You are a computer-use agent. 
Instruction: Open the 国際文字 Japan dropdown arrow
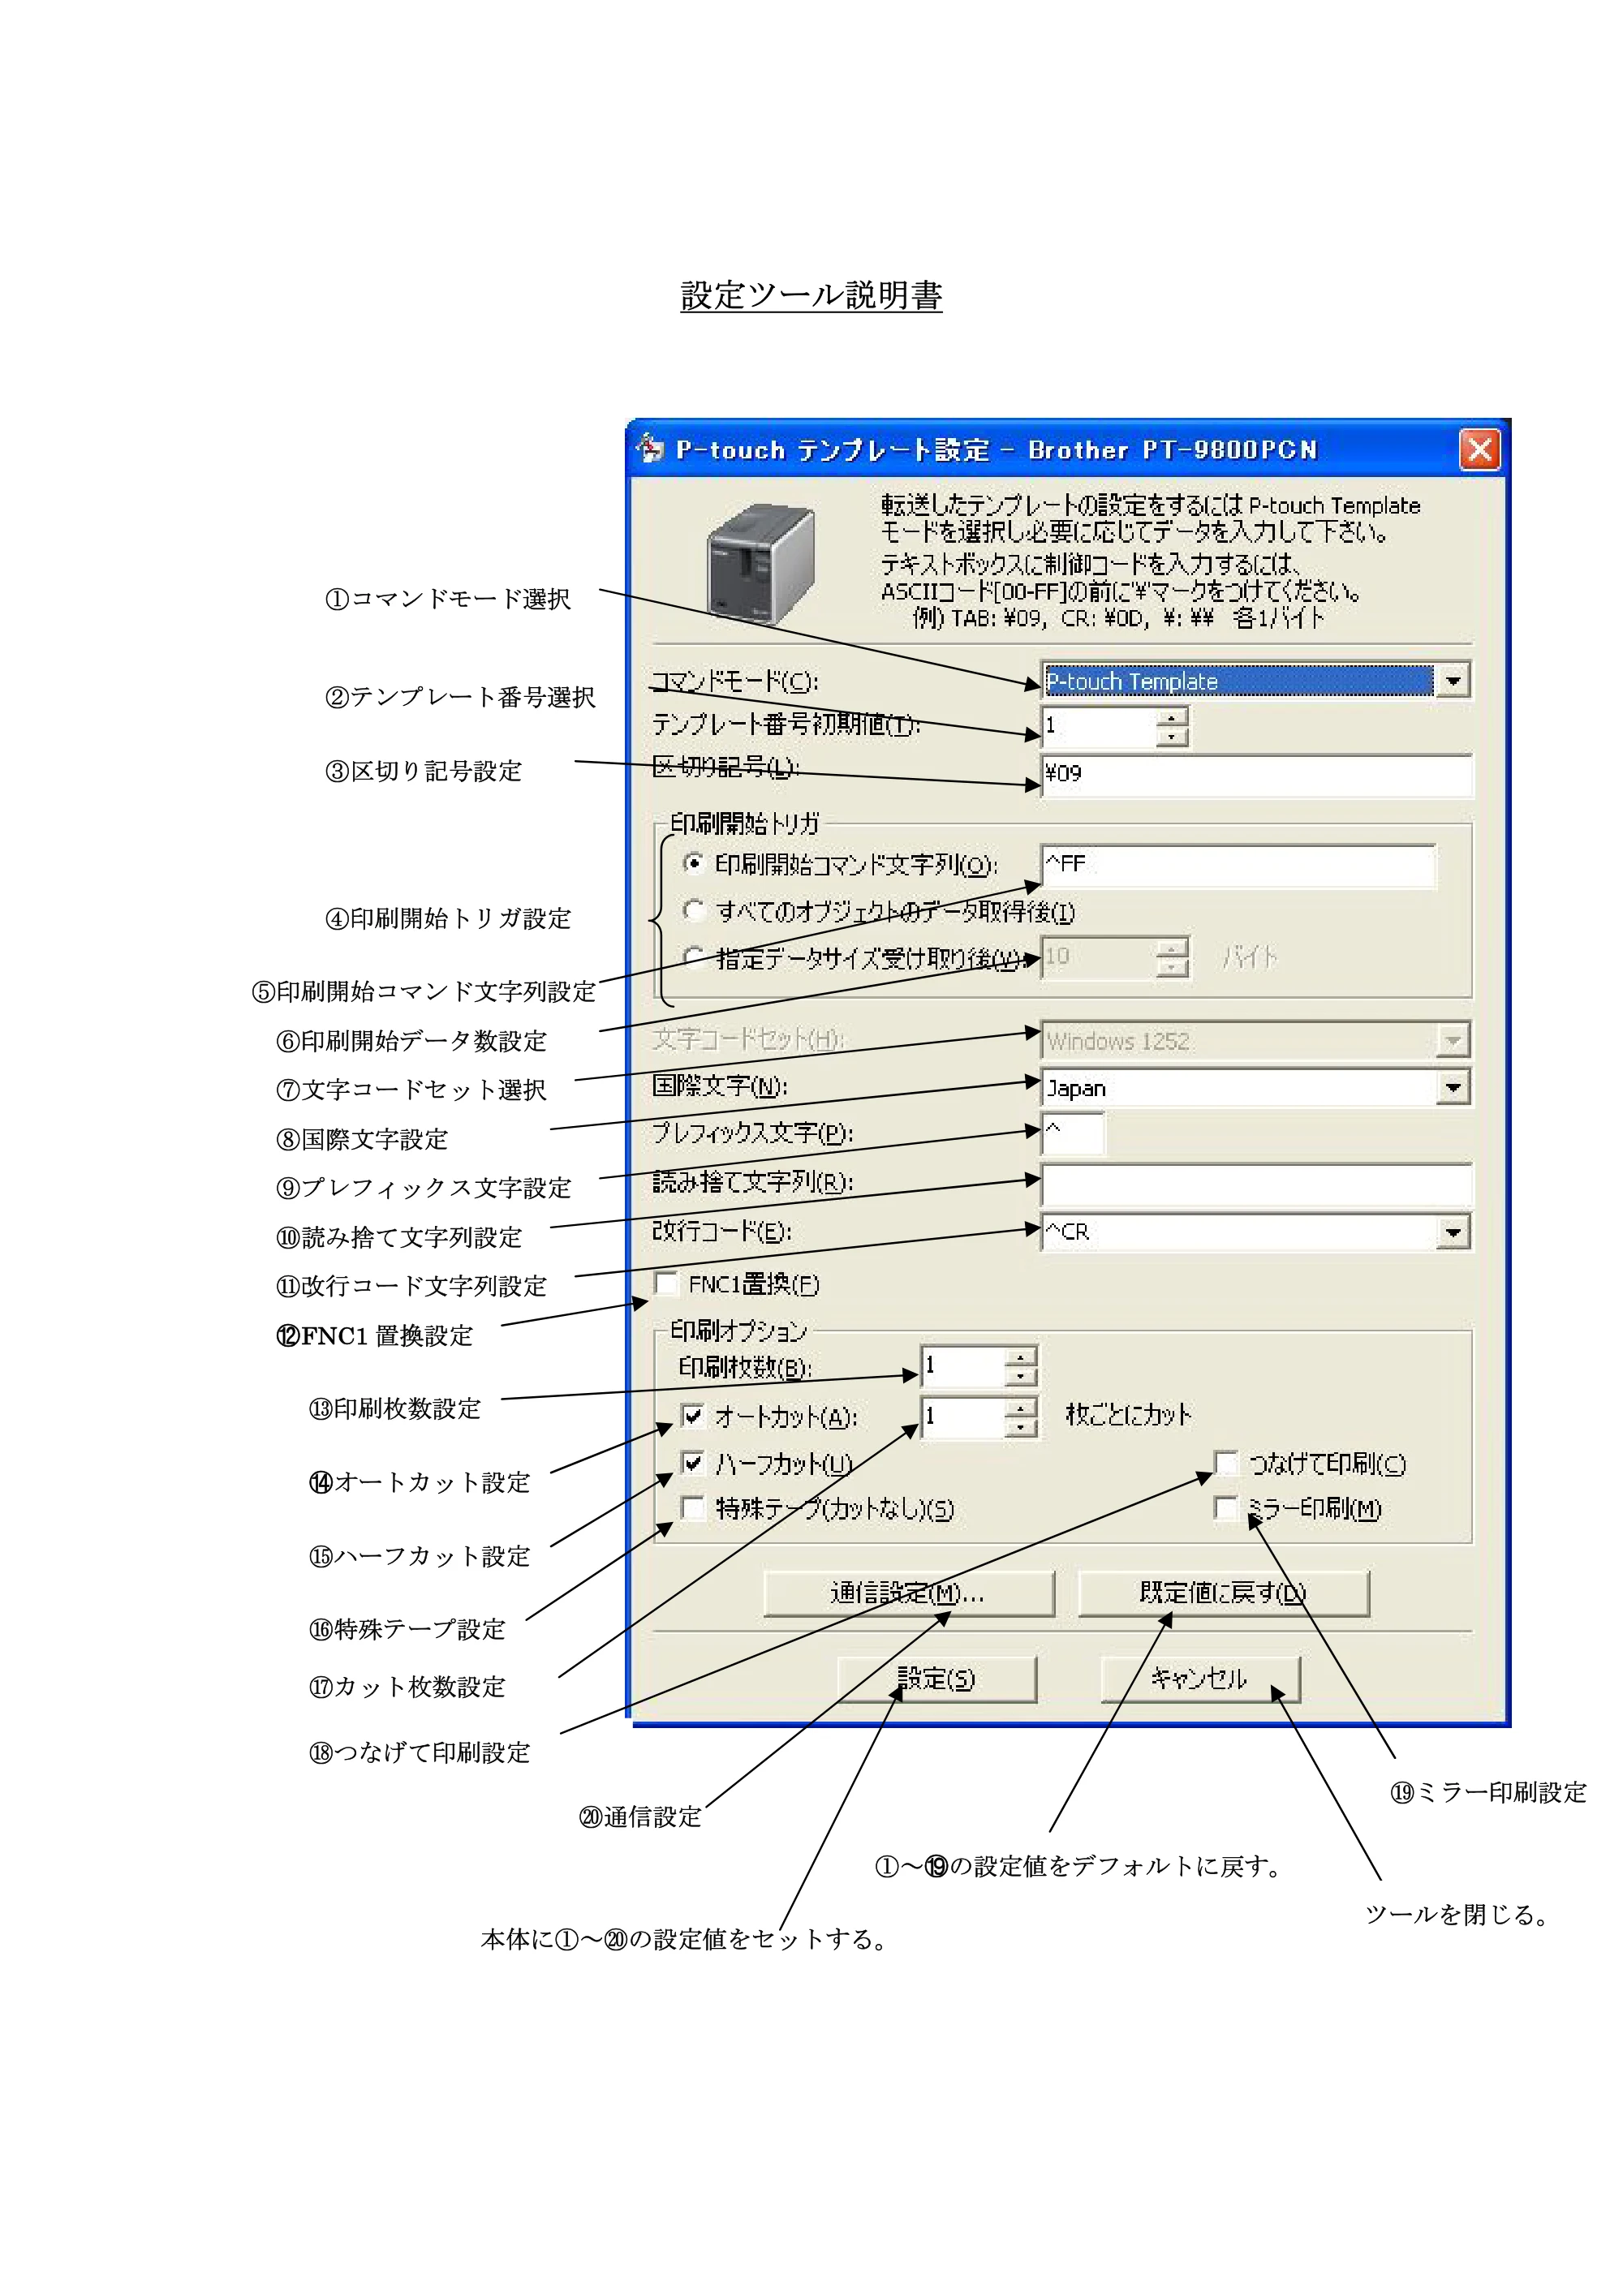(x=1452, y=1088)
